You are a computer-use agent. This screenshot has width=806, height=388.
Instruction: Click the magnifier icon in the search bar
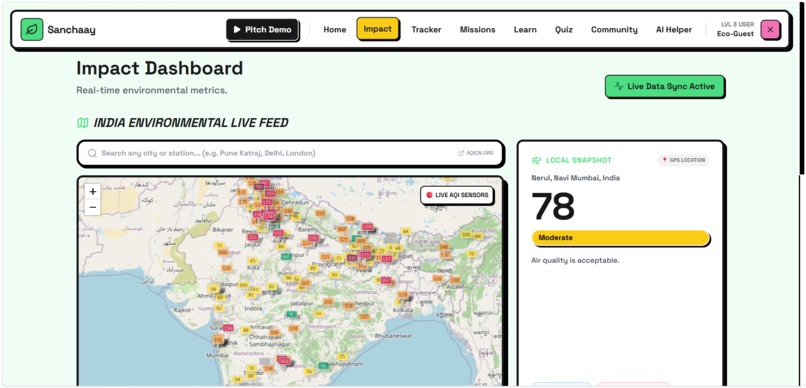click(92, 153)
